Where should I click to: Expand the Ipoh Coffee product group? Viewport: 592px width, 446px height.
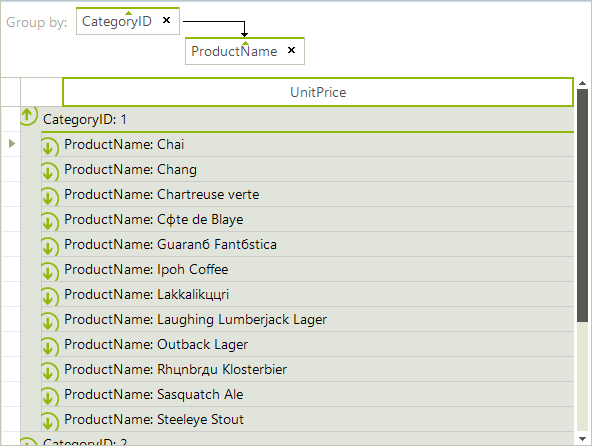(50, 272)
